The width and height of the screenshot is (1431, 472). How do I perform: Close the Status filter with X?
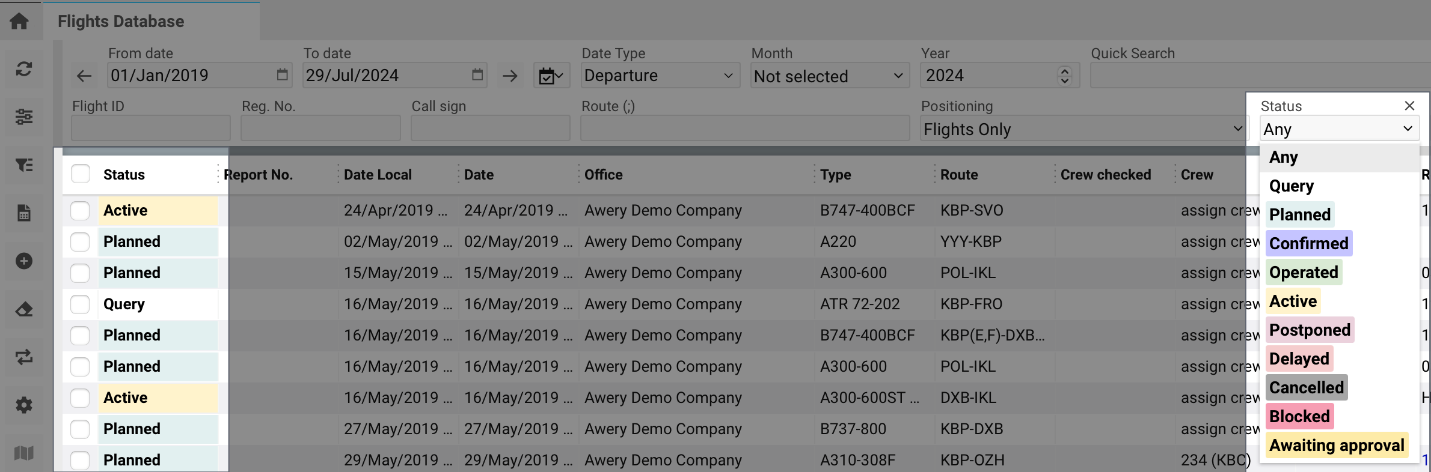pyautogui.click(x=1409, y=106)
